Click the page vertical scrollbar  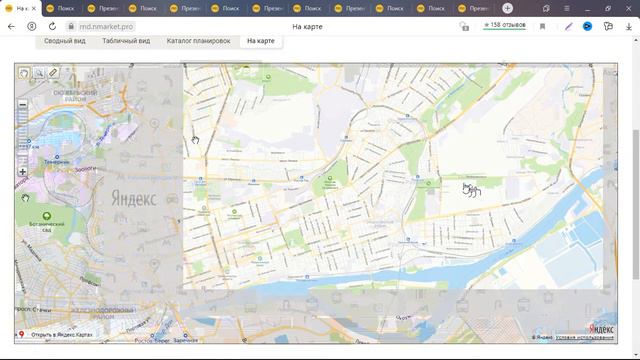click(x=636, y=204)
